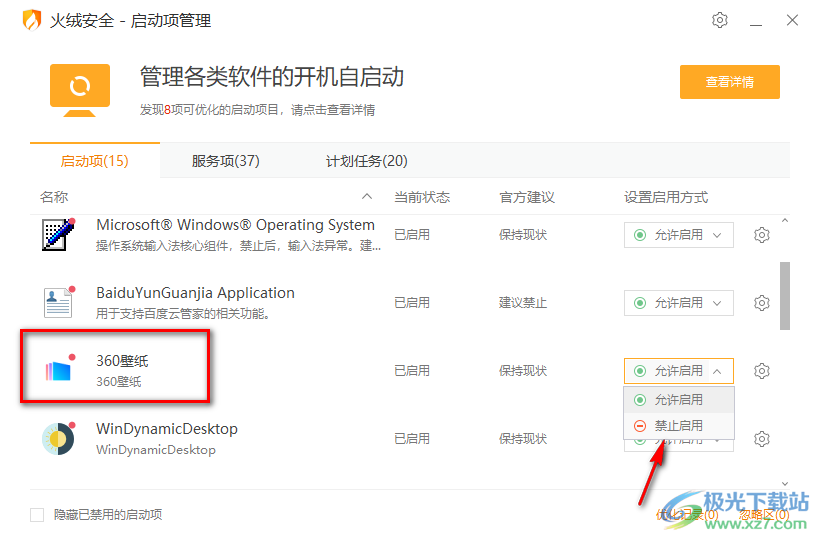Image resolution: width=820 pixels, height=540 pixels.
Task: Click 用于支持百度云管家的相关功能 description
Action: tap(183, 314)
